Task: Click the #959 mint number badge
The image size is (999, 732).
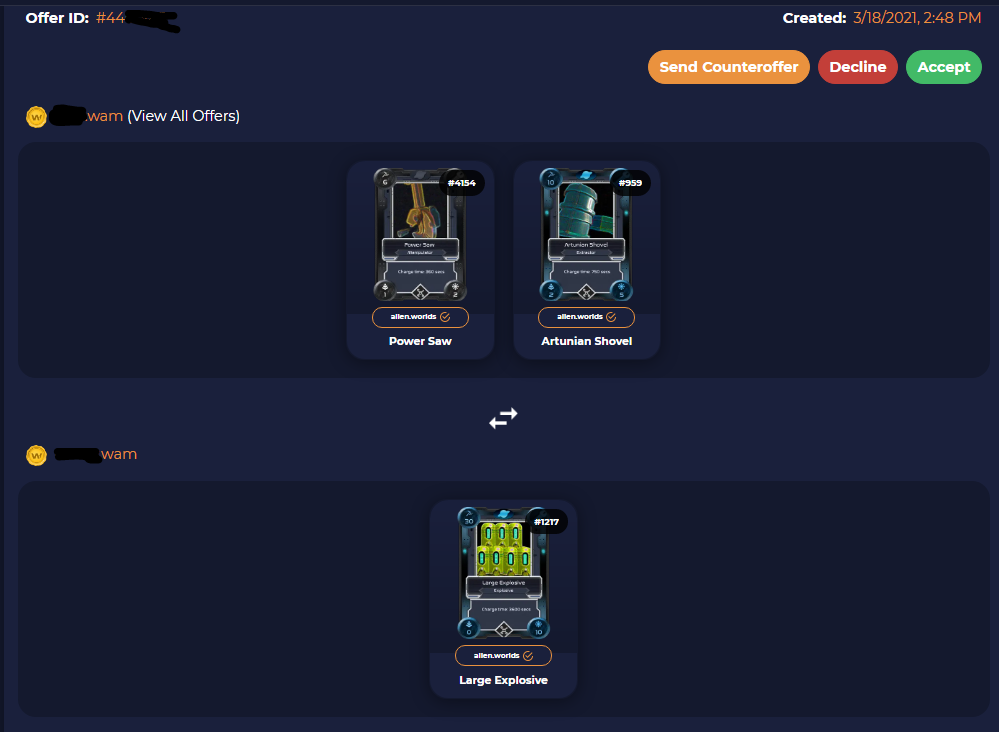Action: click(630, 183)
